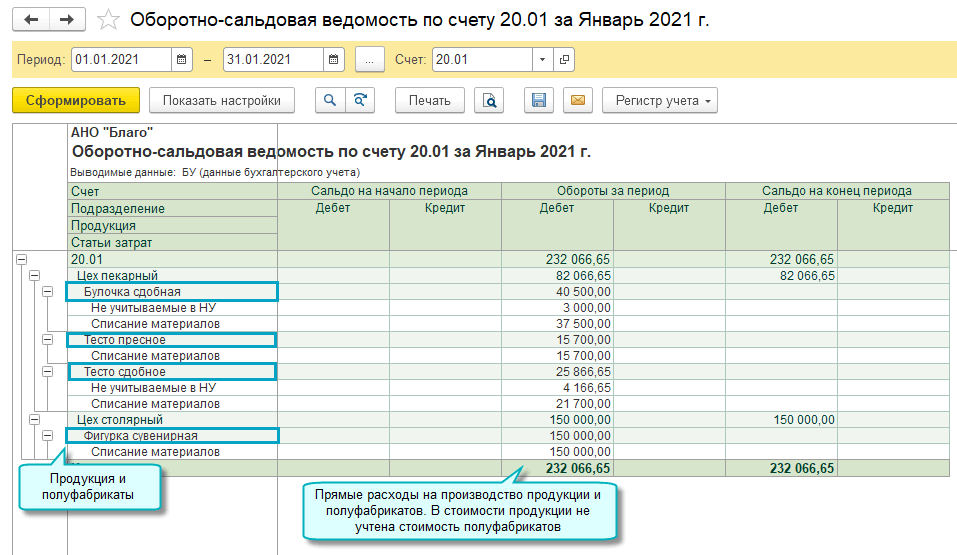957x555 pixels.
Task: Click Списание материалов under Фигурка сувенирная
Action: click(x=155, y=452)
